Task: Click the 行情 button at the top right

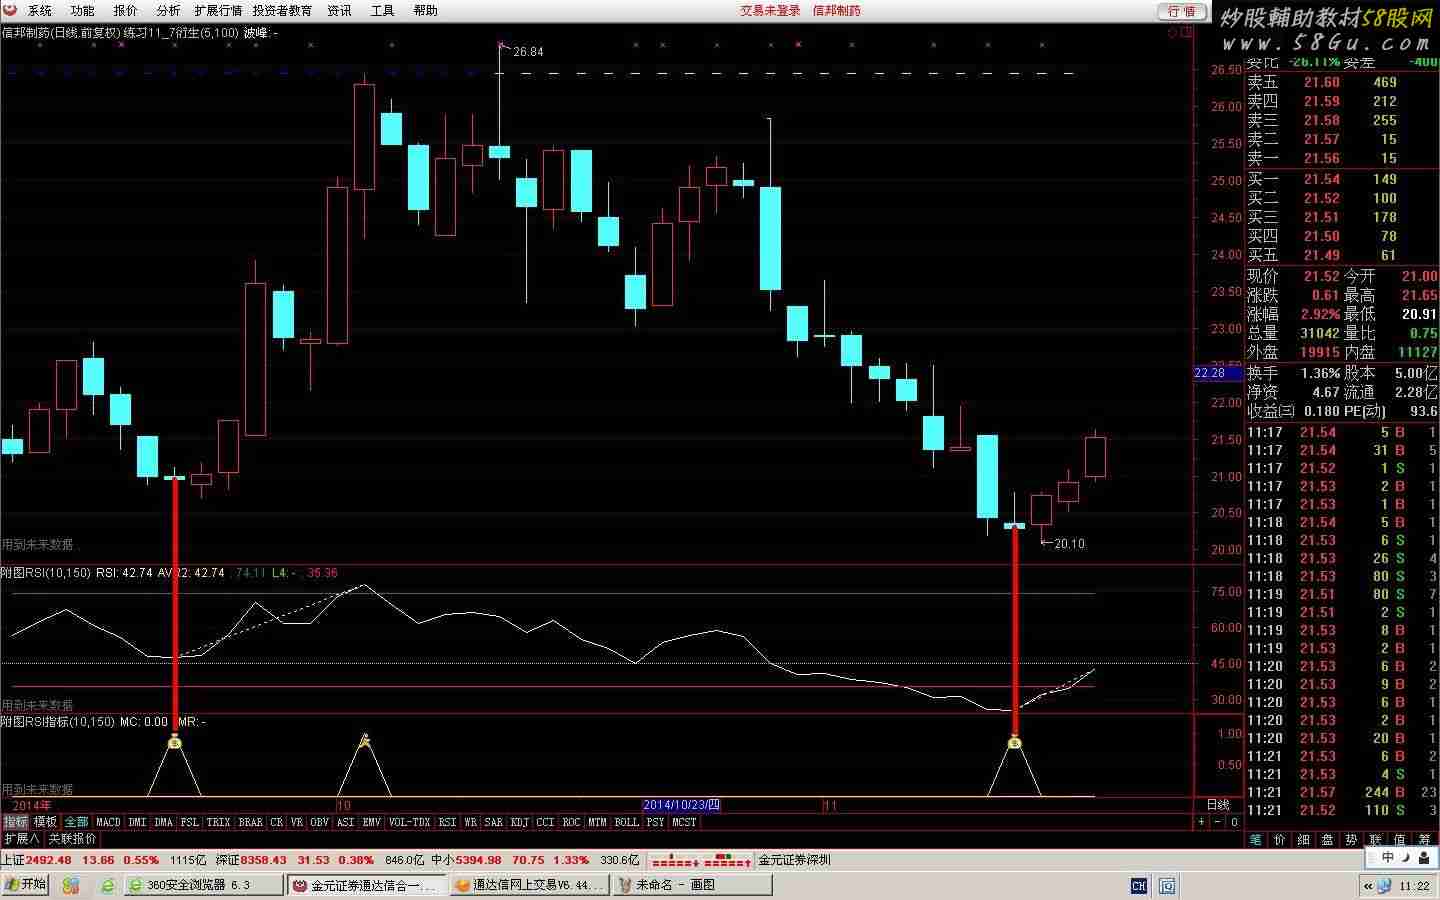Action: coord(1181,11)
